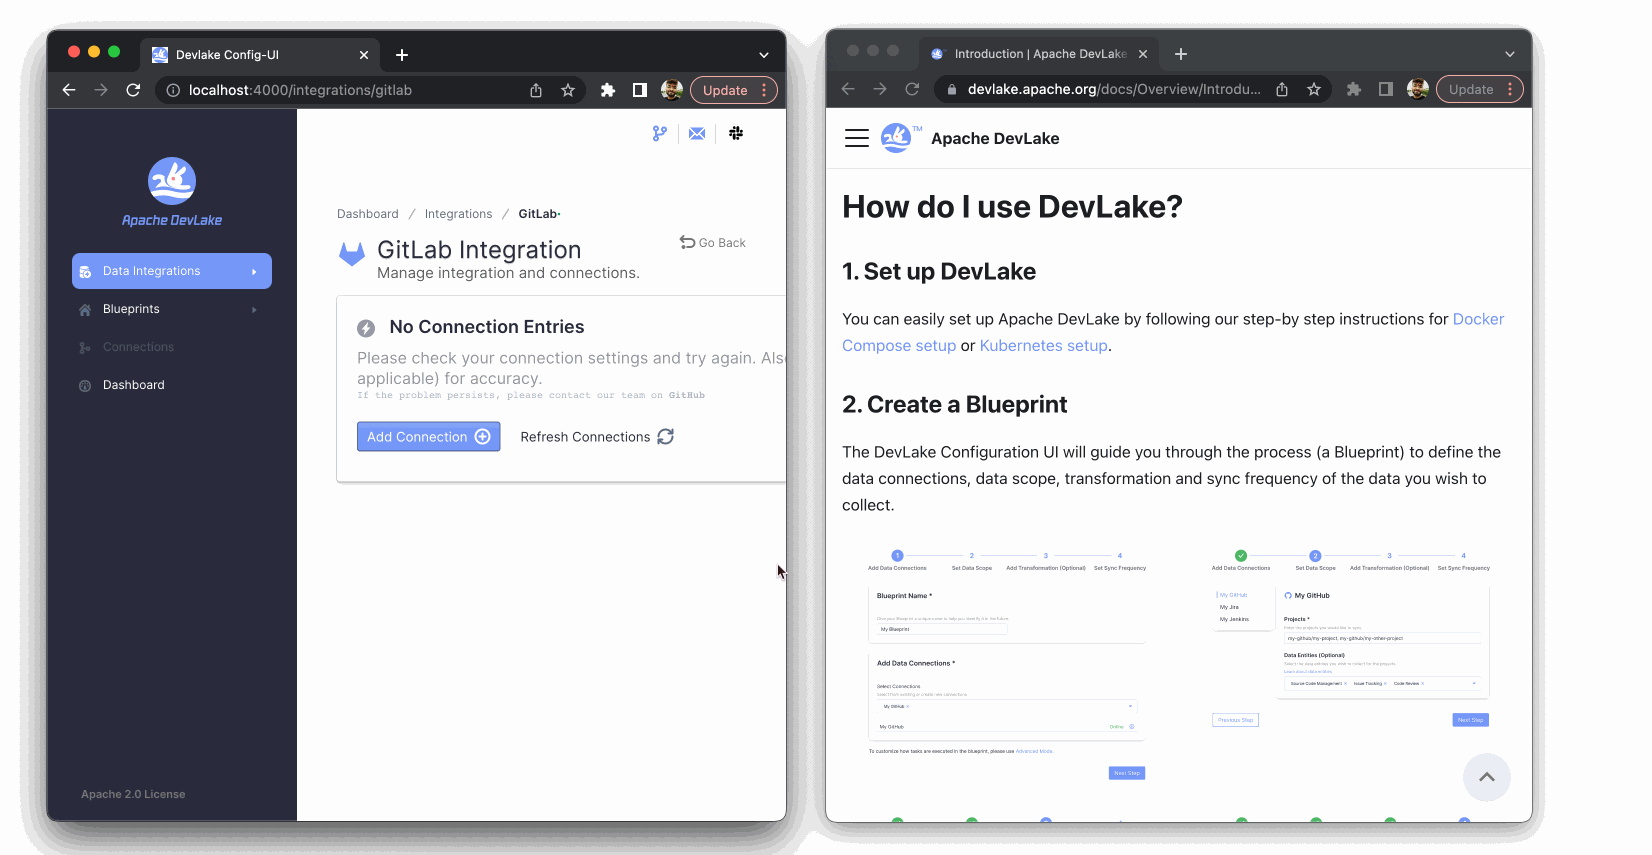Open the Slack icon in header
The image size is (1652, 855).
[736, 133]
